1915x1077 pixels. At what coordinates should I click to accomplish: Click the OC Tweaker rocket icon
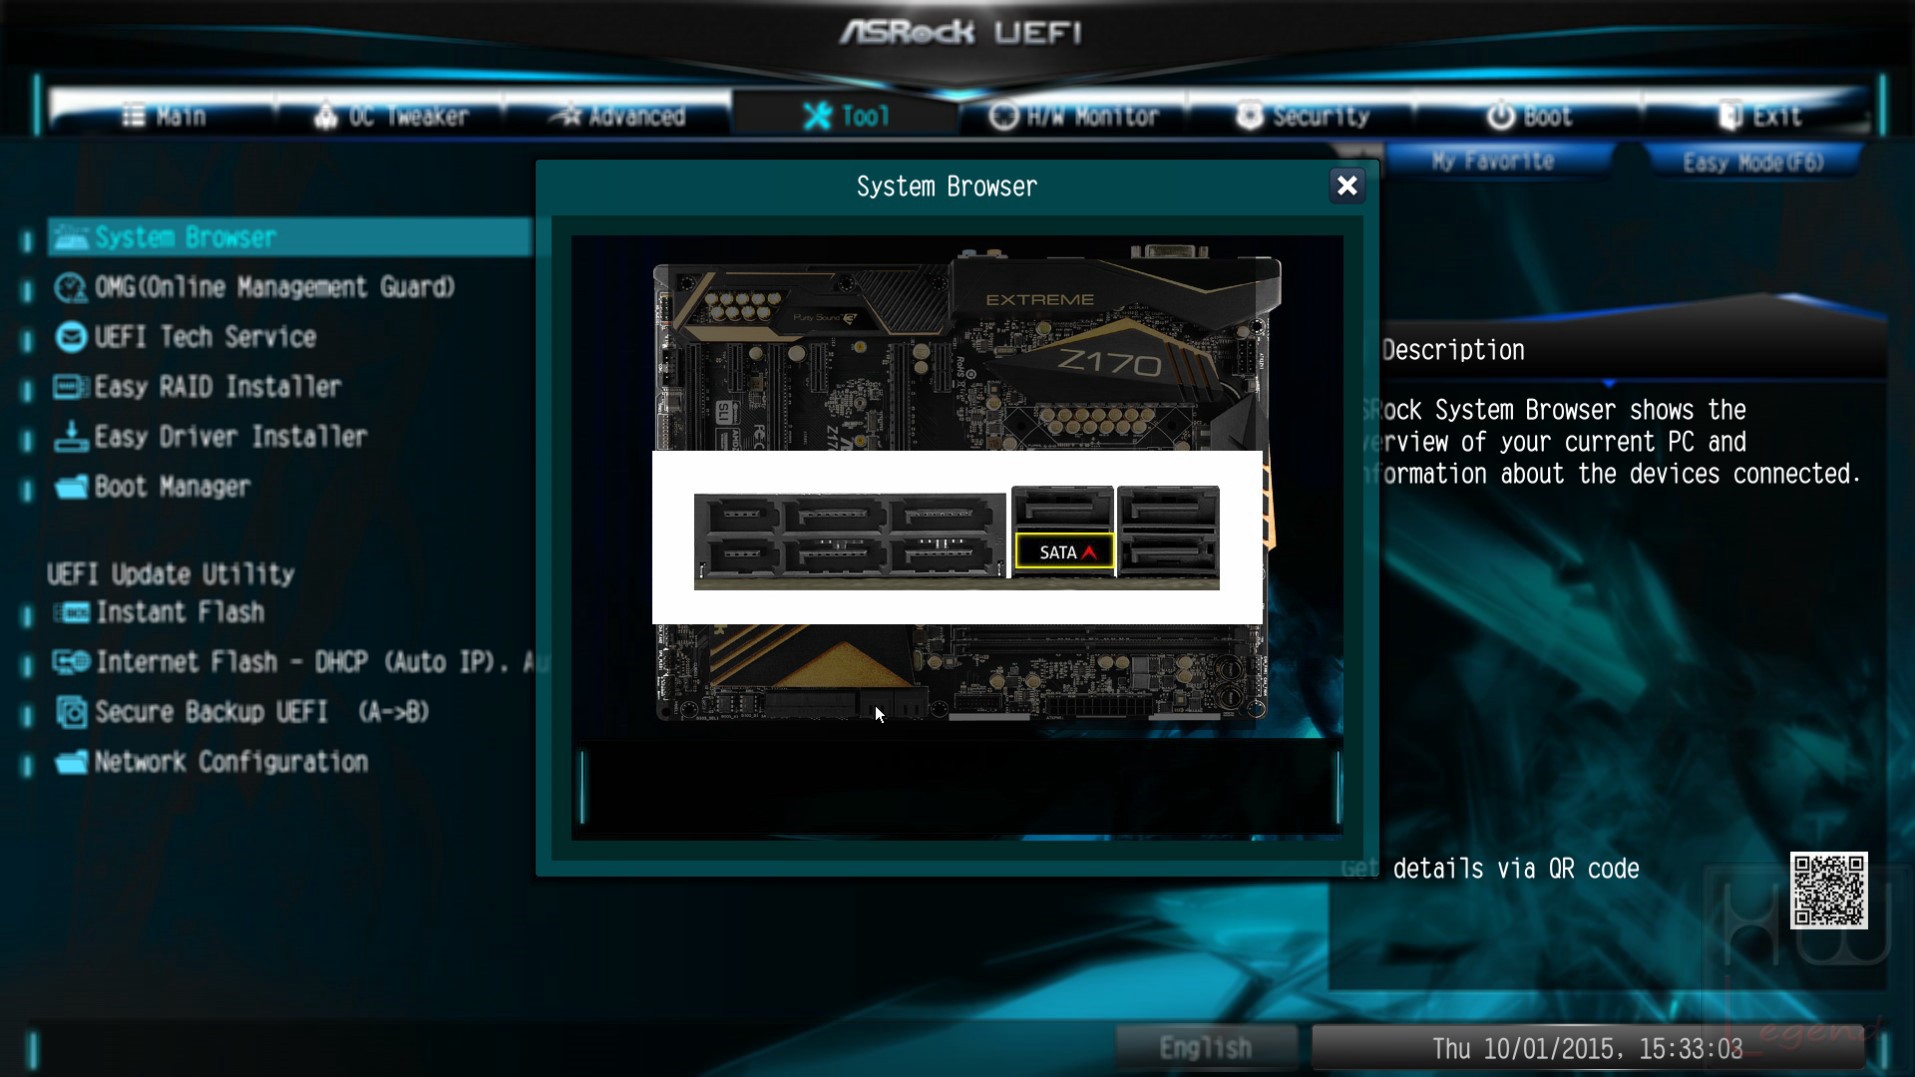click(x=325, y=116)
